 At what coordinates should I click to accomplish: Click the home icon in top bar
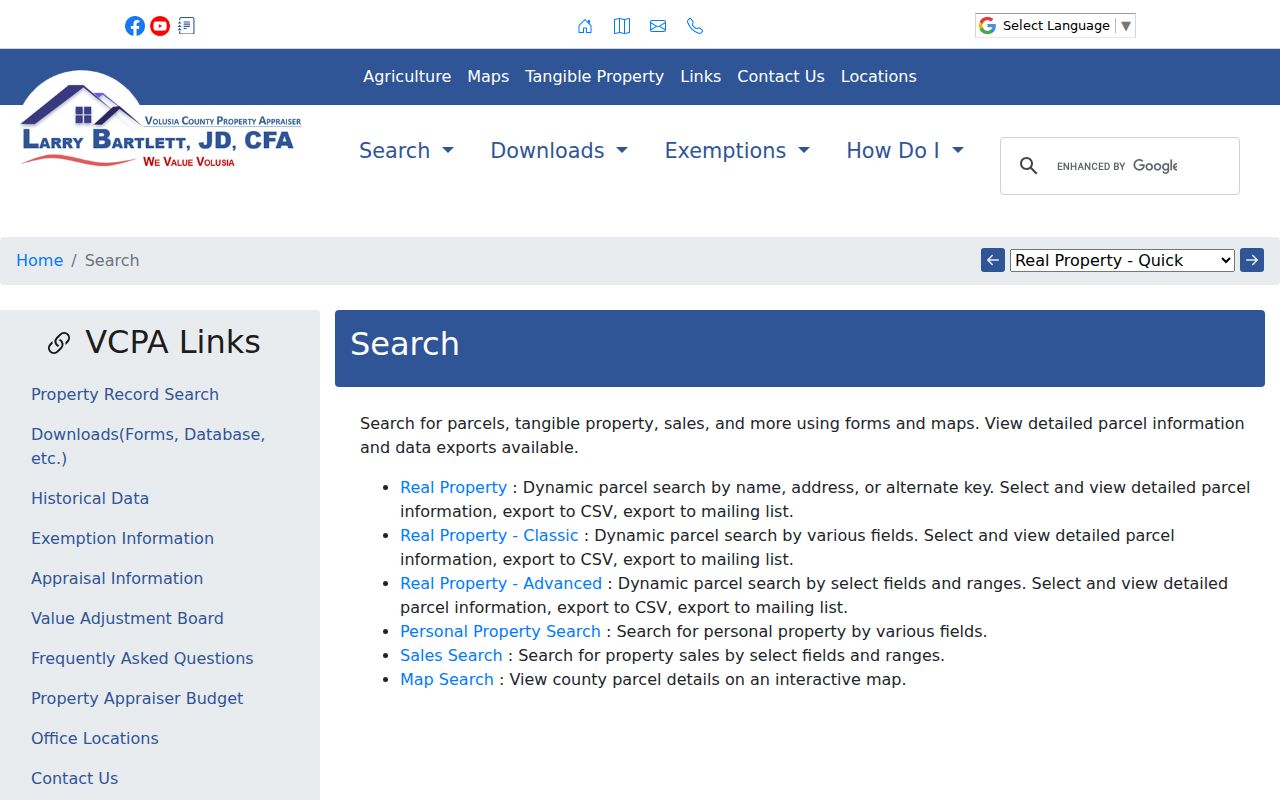585,26
